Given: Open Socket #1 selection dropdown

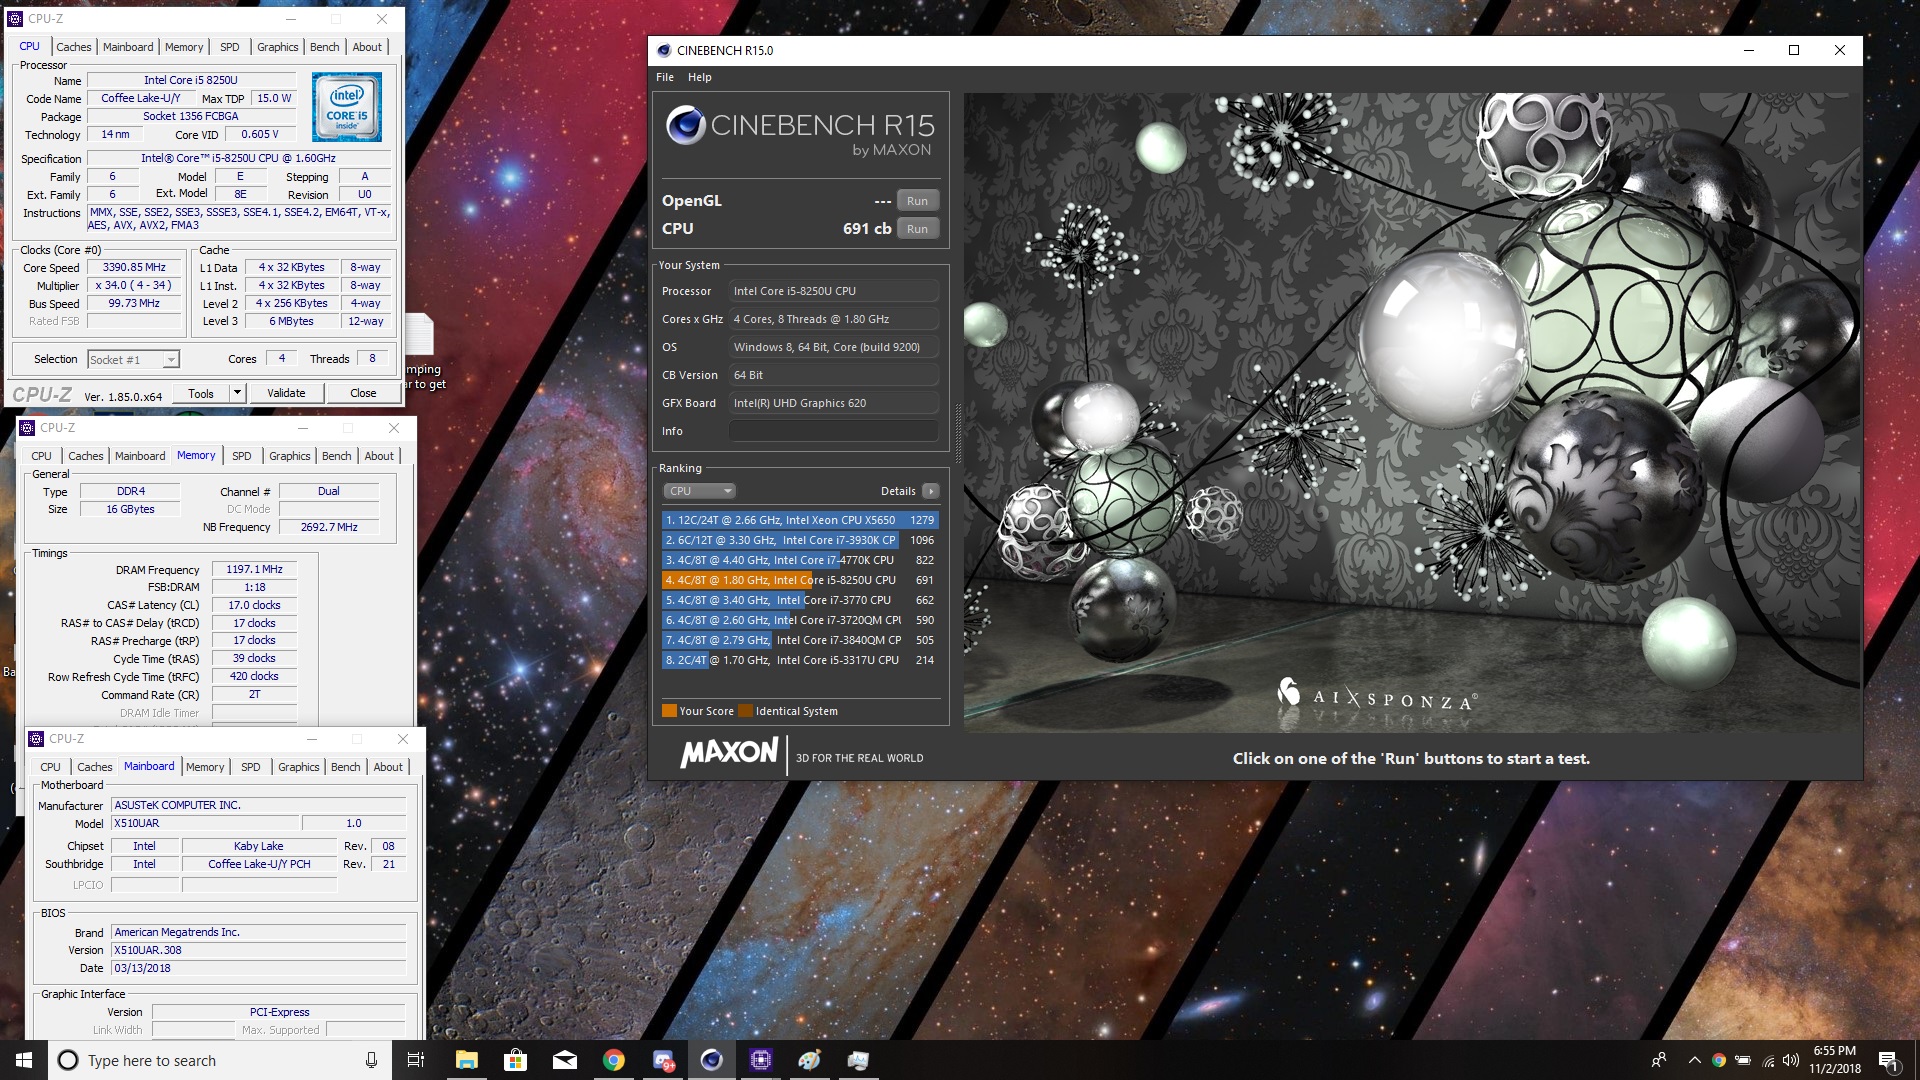Looking at the screenshot, I should [x=133, y=359].
